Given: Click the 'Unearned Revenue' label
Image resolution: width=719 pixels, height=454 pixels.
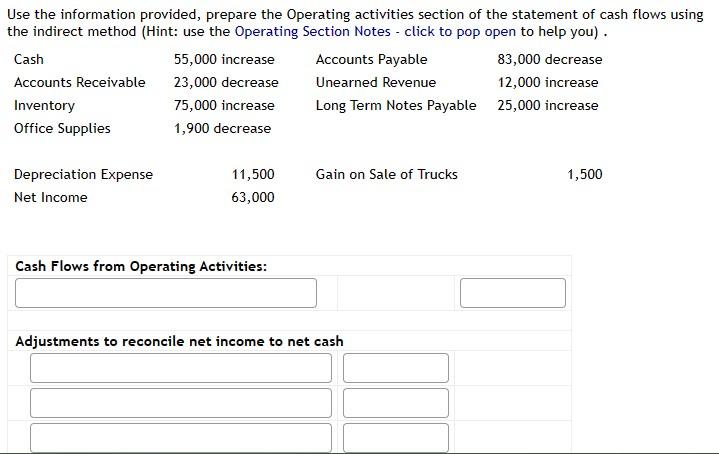Looking at the screenshot, I should (376, 83).
